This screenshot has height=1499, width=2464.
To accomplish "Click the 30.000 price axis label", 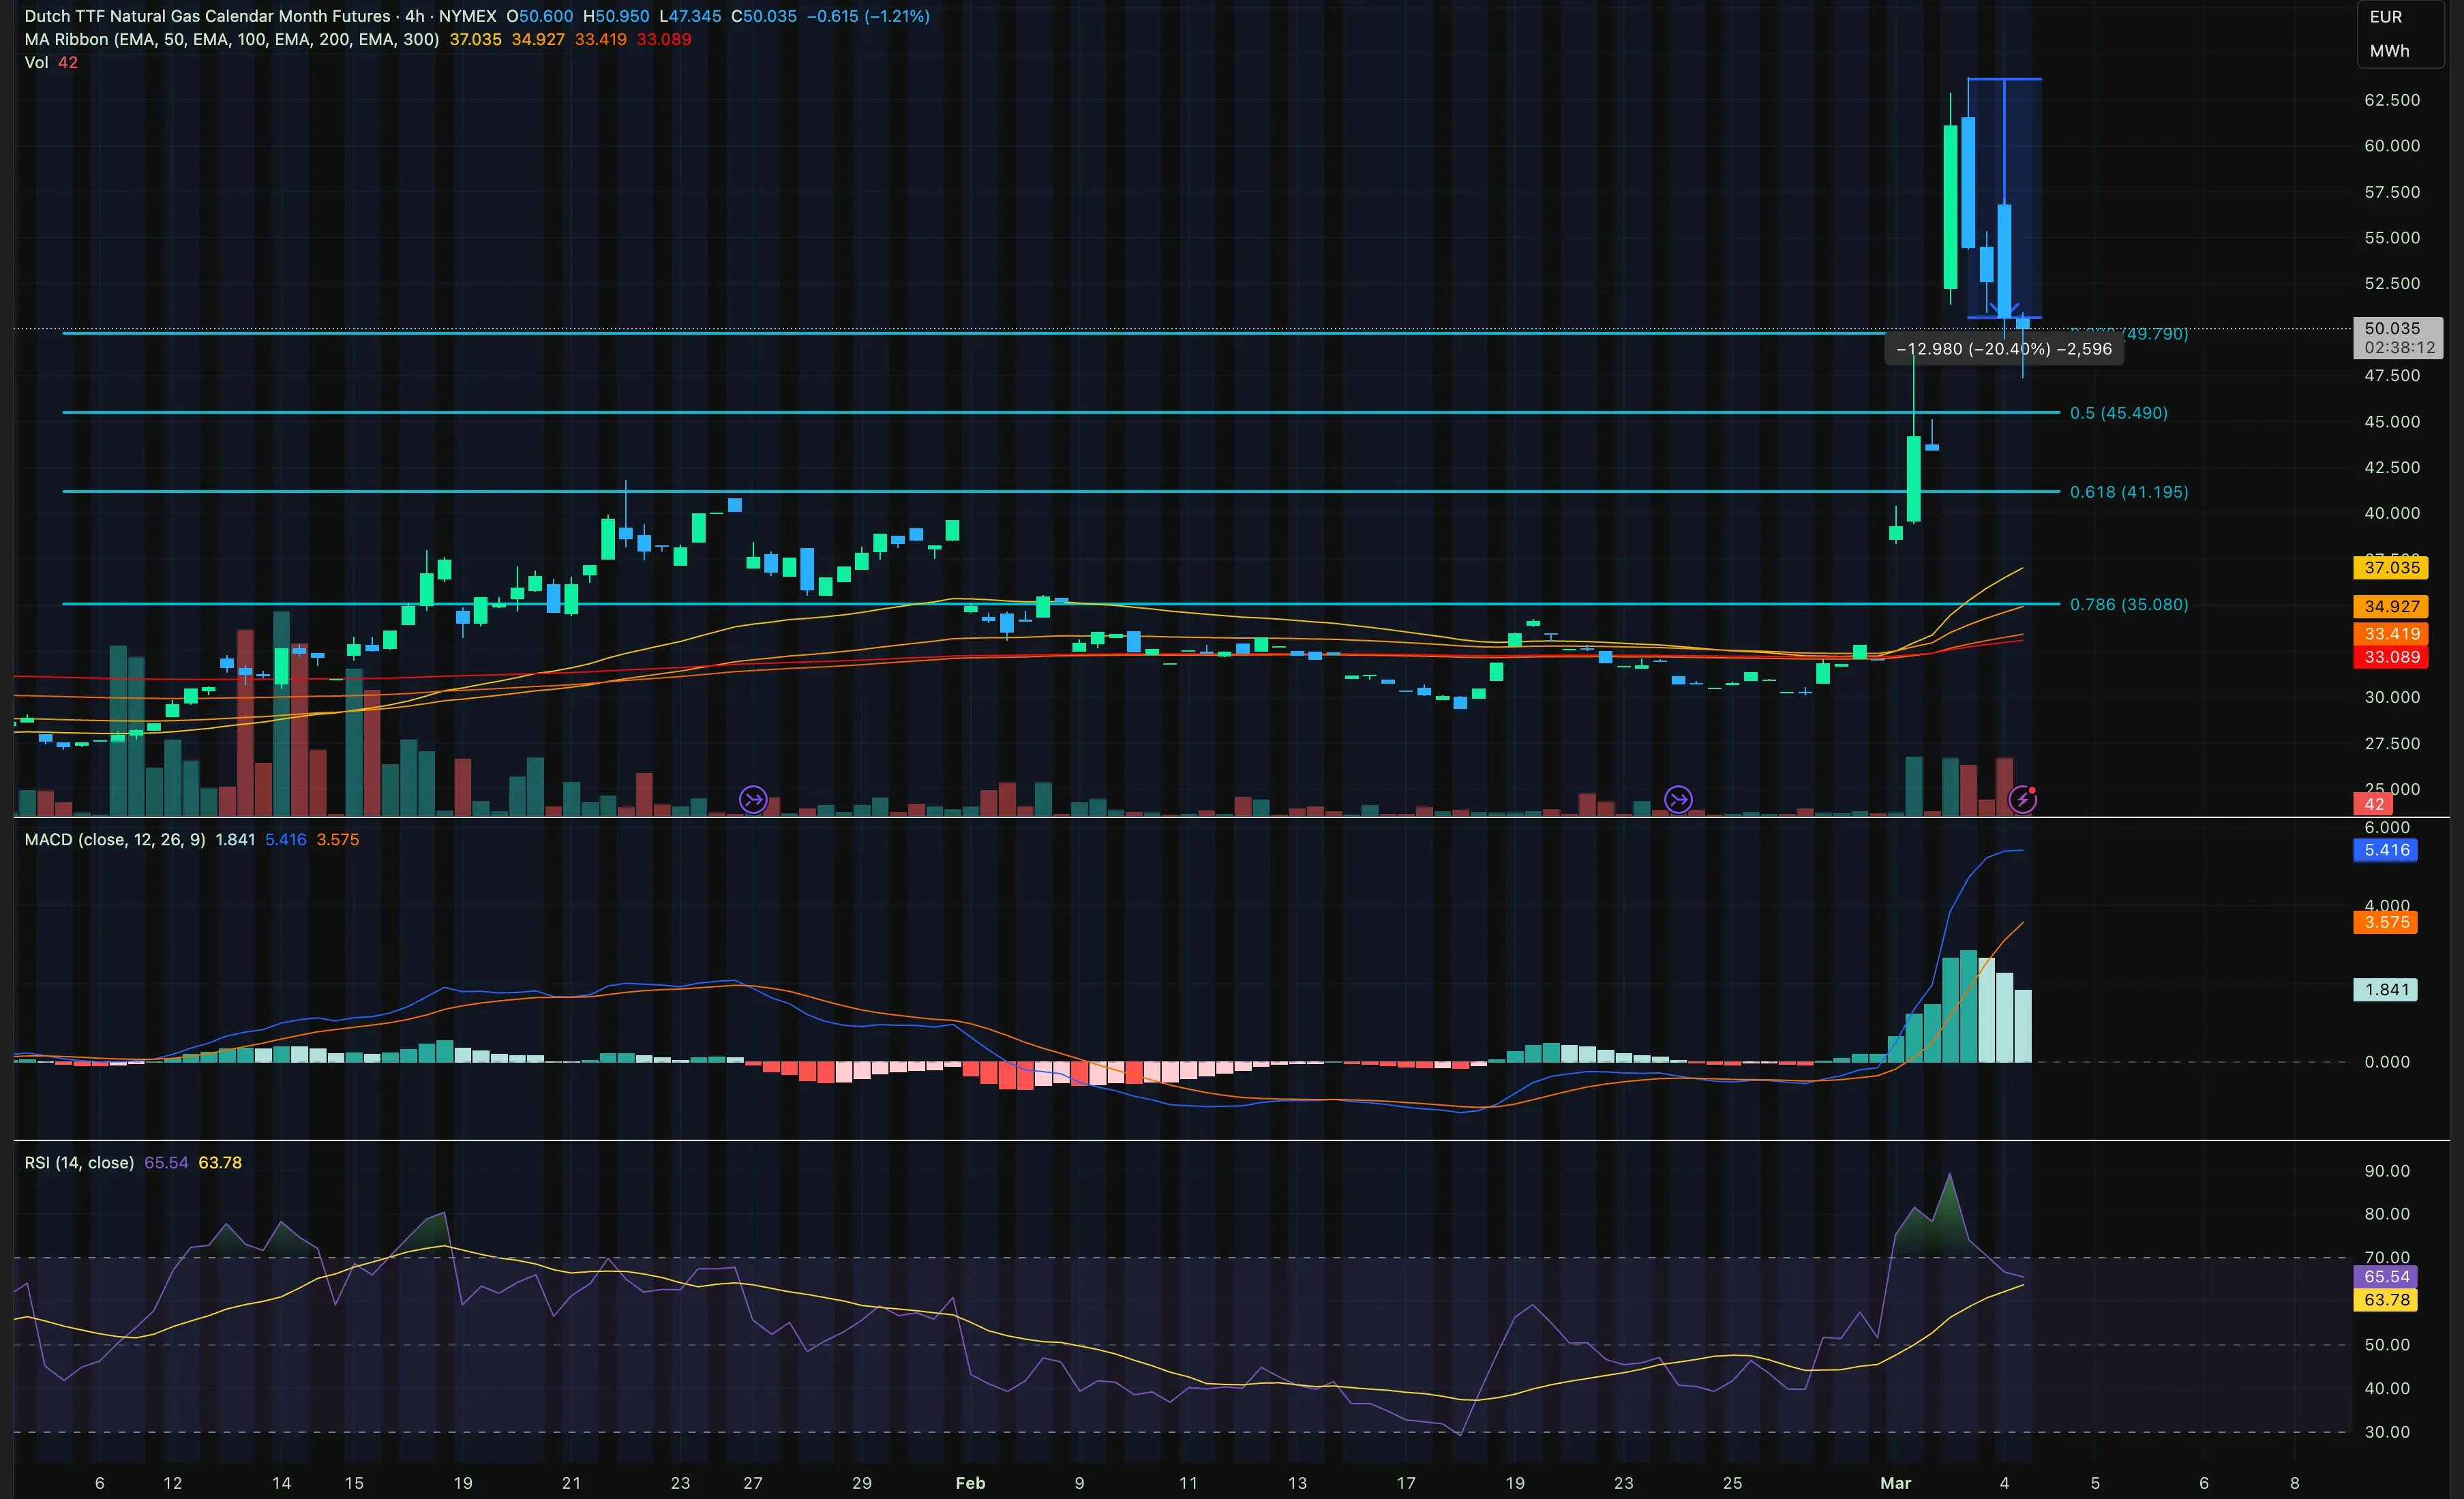I will (2392, 697).
